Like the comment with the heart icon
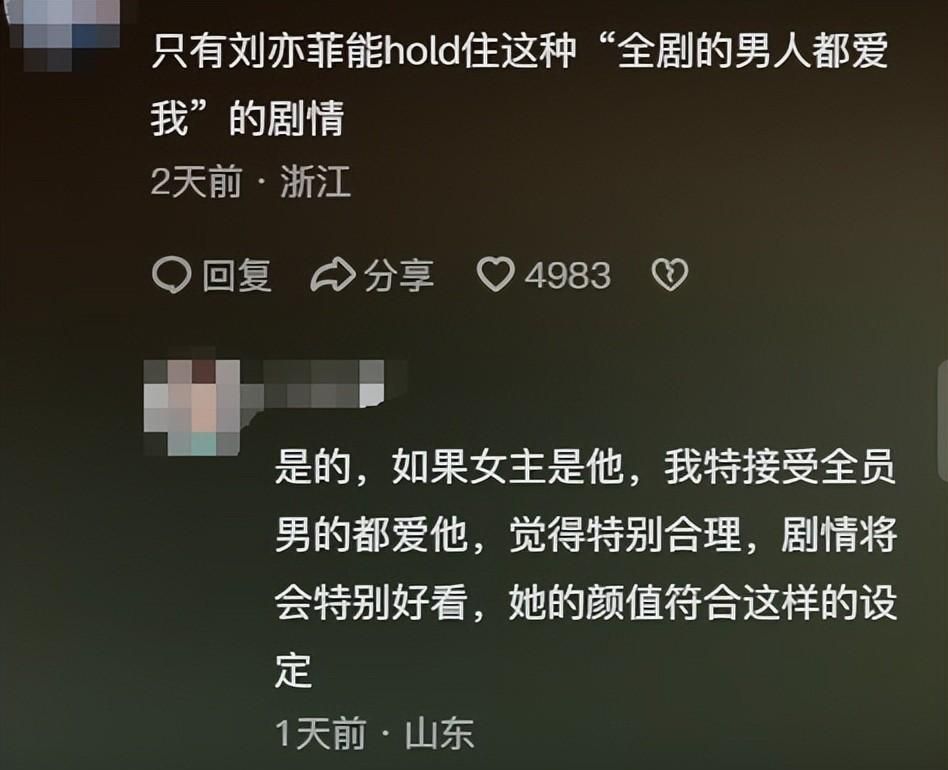 coord(496,276)
